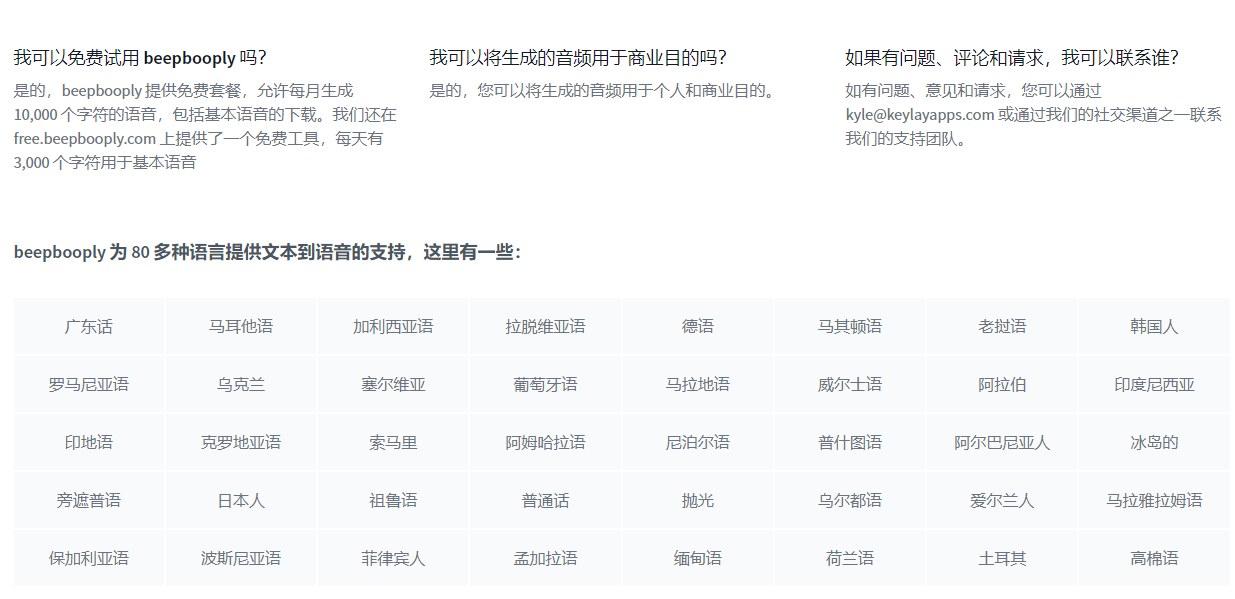Click the 罗马尼亚语 cell
This screenshot has width=1235, height=599.
89,384
